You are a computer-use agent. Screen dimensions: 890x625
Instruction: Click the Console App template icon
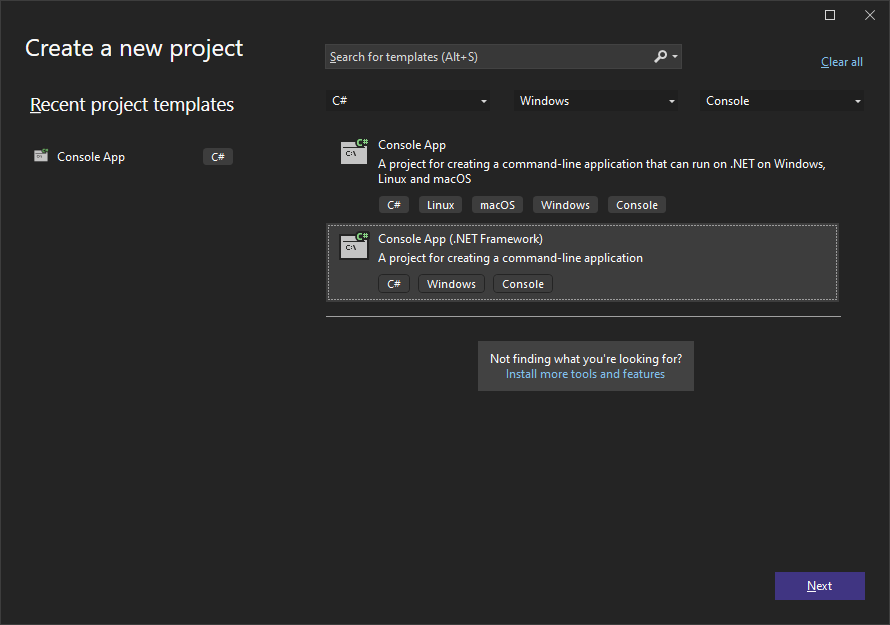(x=354, y=151)
